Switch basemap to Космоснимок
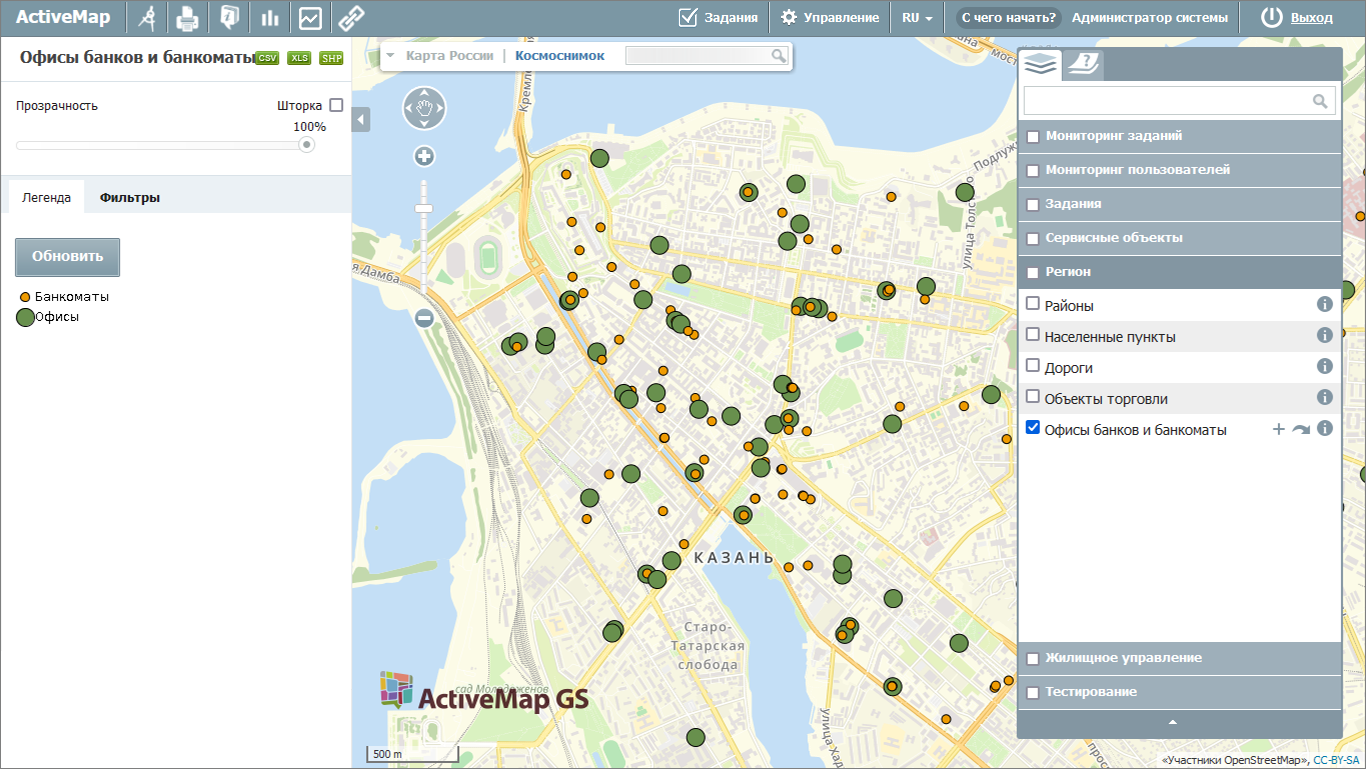This screenshot has width=1366, height=769. (x=559, y=56)
